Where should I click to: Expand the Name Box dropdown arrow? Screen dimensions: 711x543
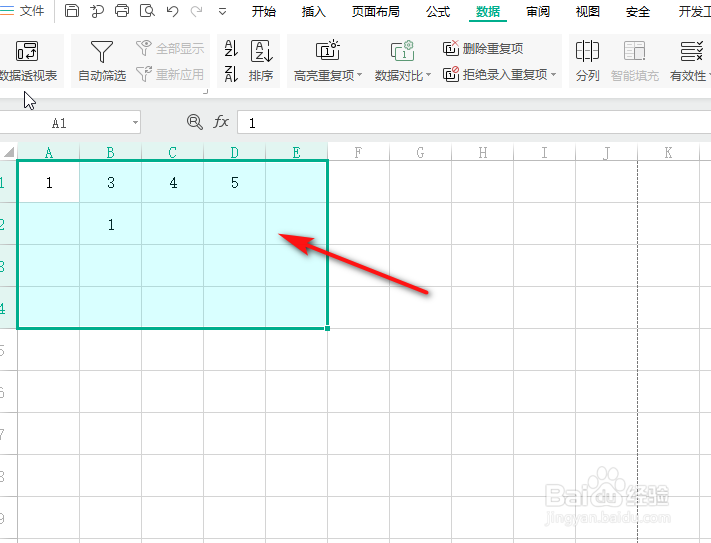coord(135,123)
